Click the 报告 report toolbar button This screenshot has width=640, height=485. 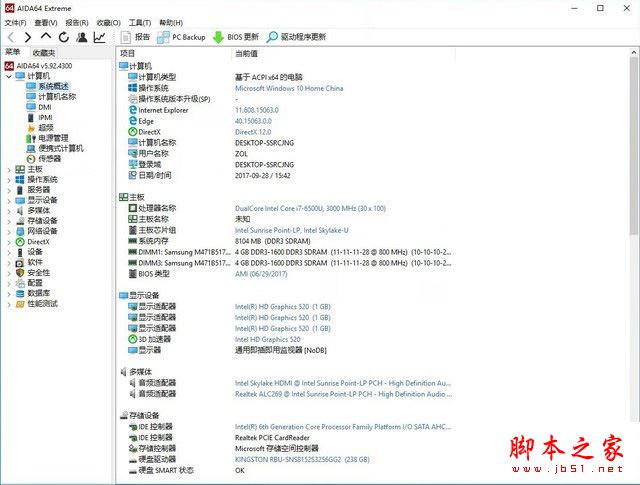[x=136, y=37]
